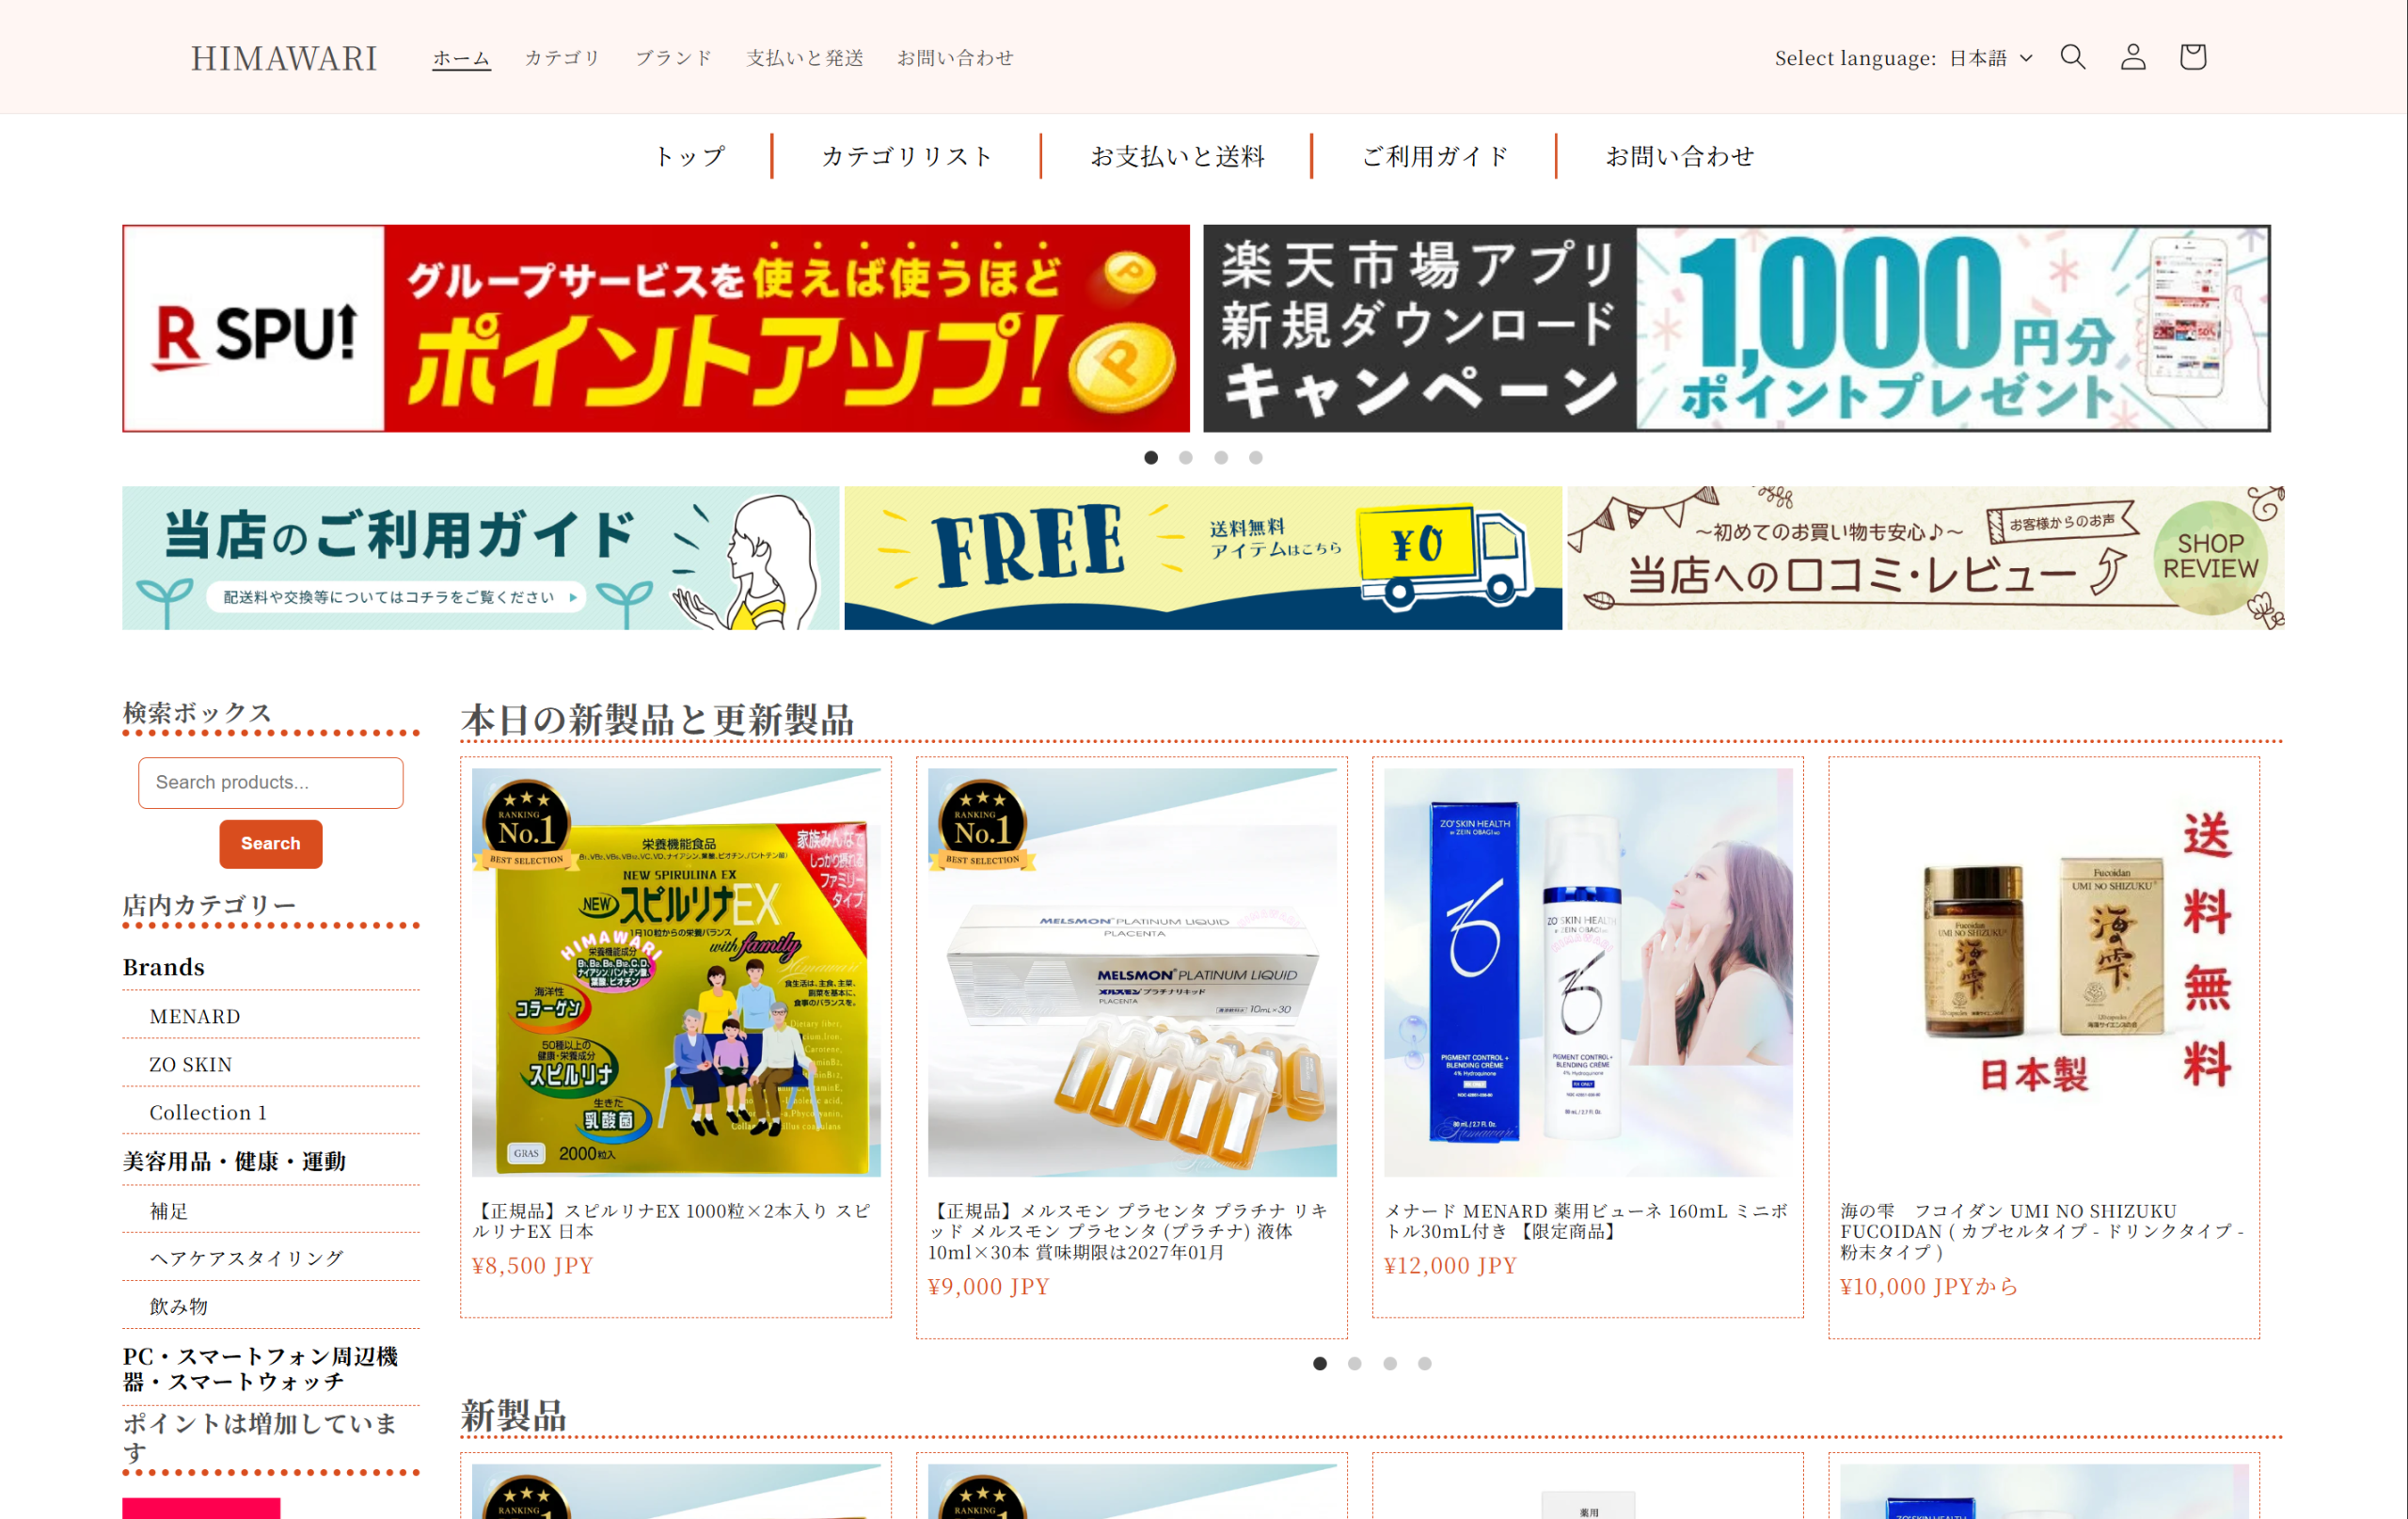The height and width of the screenshot is (1519, 2408).
Task: Select fourth dot of top banner carousel
Action: click(x=1256, y=458)
